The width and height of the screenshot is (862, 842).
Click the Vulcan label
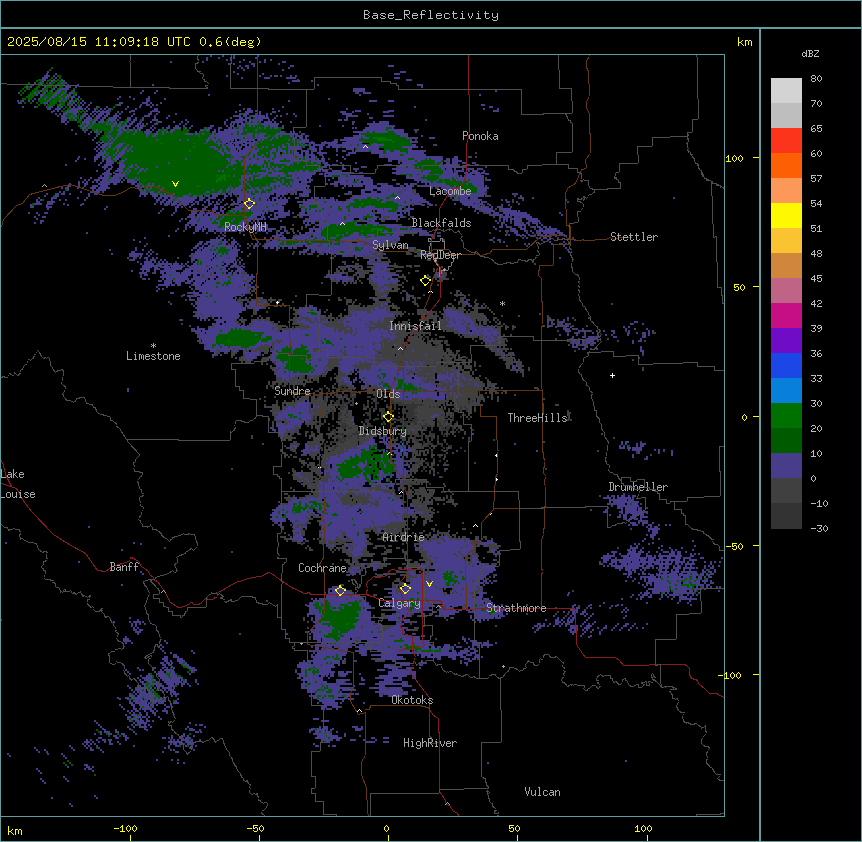point(542,792)
